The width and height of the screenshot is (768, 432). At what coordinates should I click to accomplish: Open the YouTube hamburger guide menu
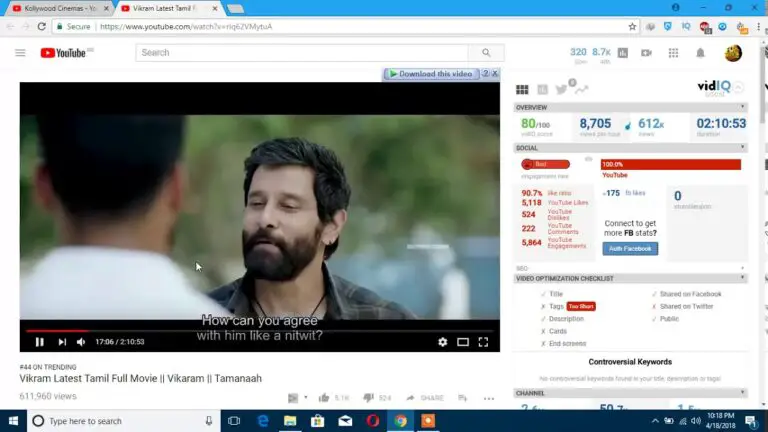tap(20, 53)
